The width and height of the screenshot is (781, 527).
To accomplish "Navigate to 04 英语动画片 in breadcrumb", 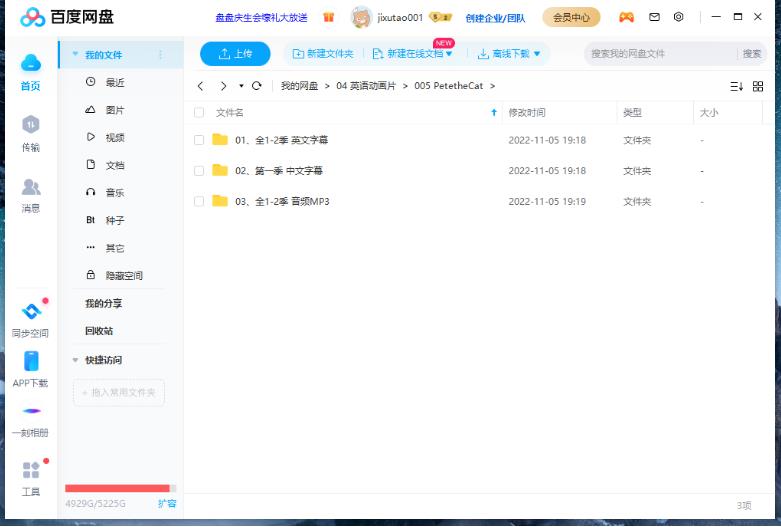I will point(366,86).
